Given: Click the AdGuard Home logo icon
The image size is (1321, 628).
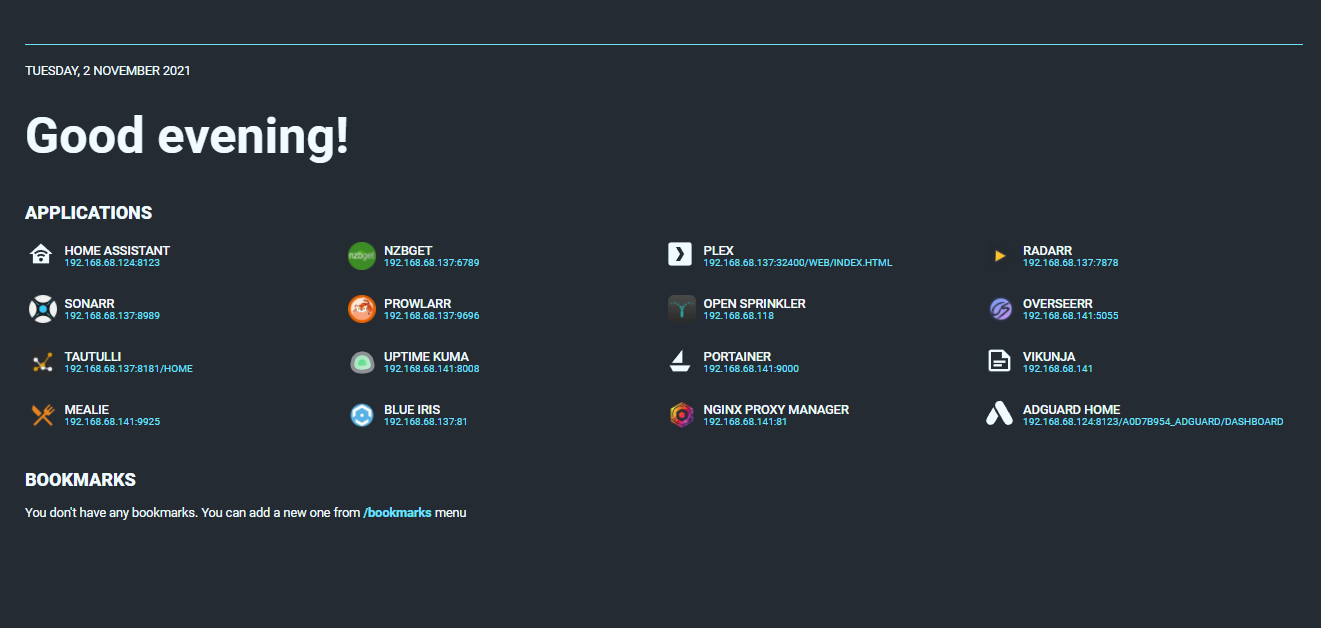Looking at the screenshot, I should (x=999, y=414).
